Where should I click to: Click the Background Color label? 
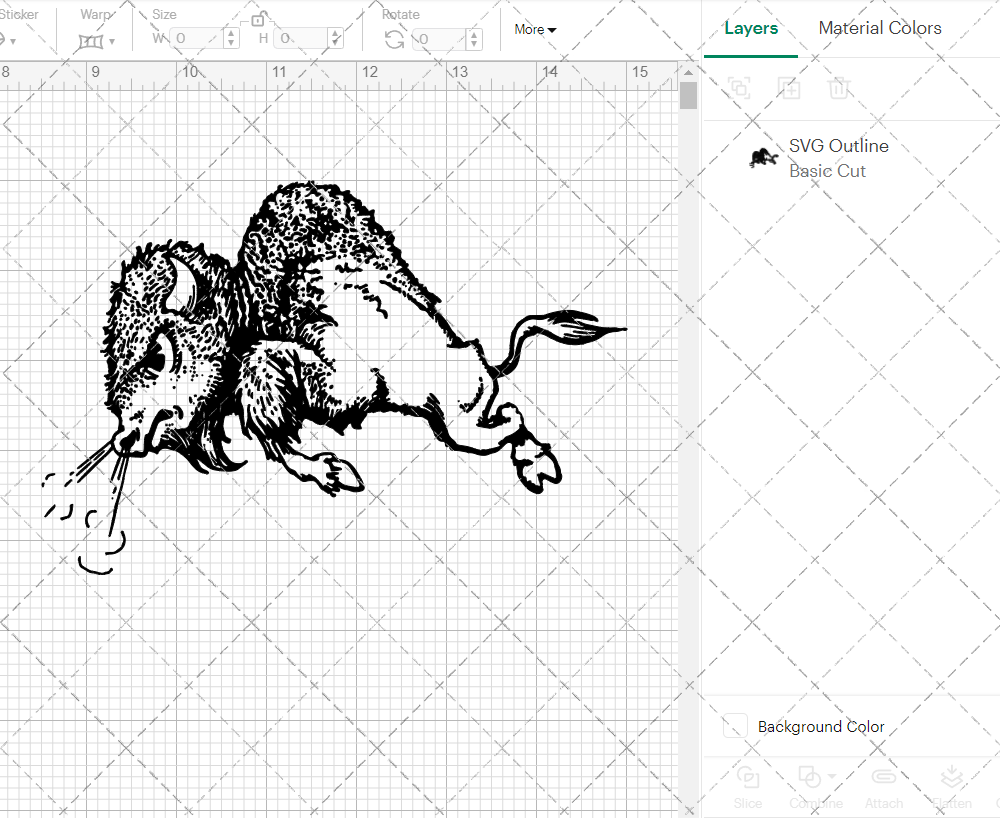click(821, 727)
